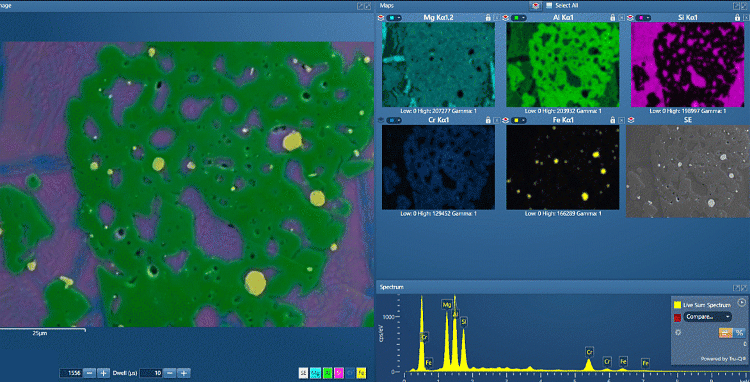Decrease the 1556 value with minus button

pos(89,373)
